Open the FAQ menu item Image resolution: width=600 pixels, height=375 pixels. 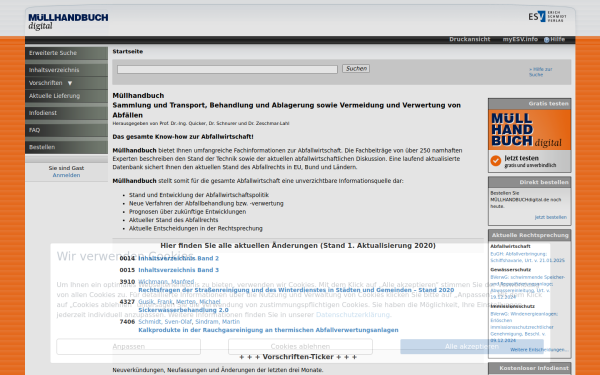(66, 130)
